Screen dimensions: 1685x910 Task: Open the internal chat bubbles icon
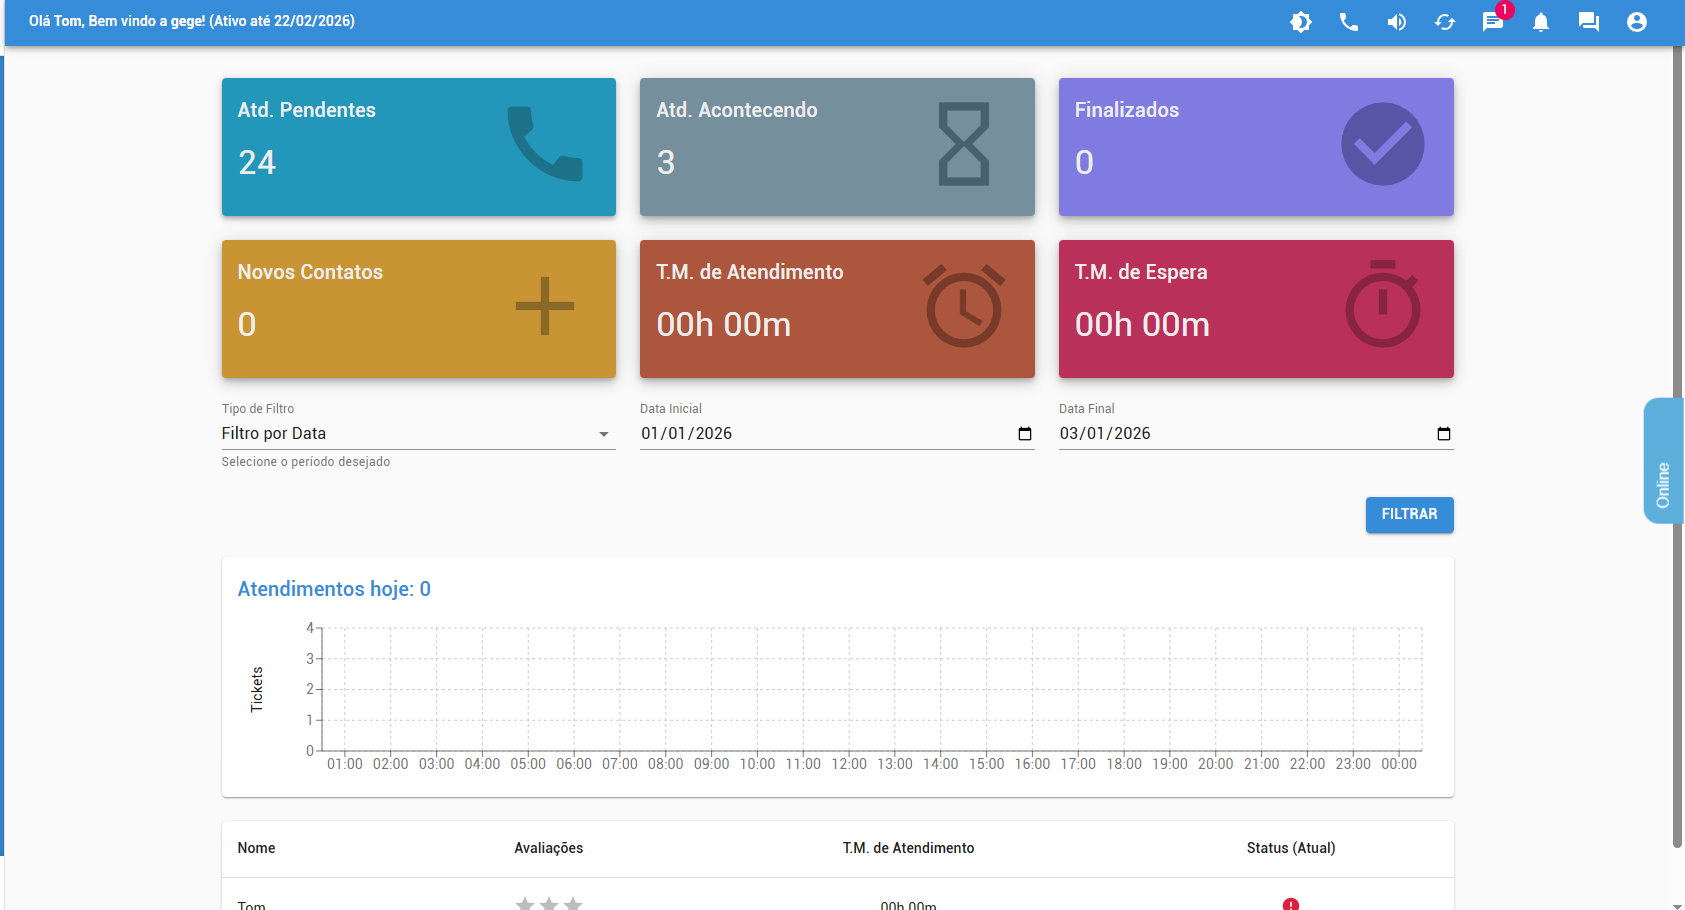click(x=1588, y=22)
